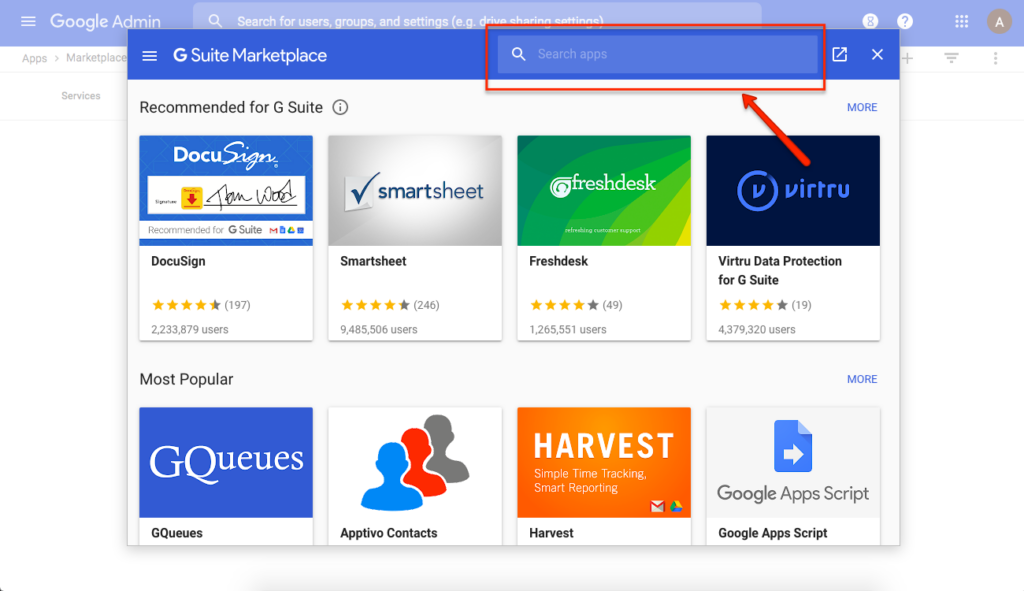Viewport: 1024px width, 591px height.
Task: Open the Smartsheet app thumbnail
Action: pyautogui.click(x=415, y=191)
